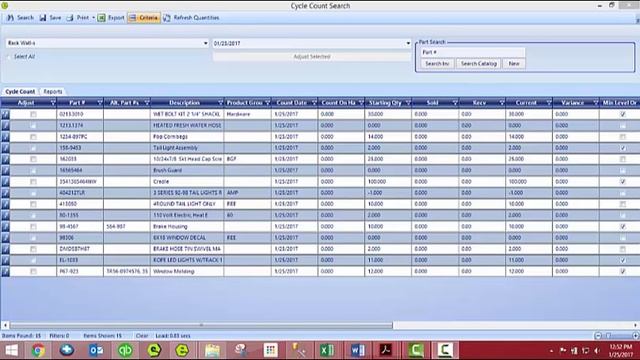The height and width of the screenshot is (360, 640).
Task: Adjust the zoom slider handle
Action: pos(608,336)
